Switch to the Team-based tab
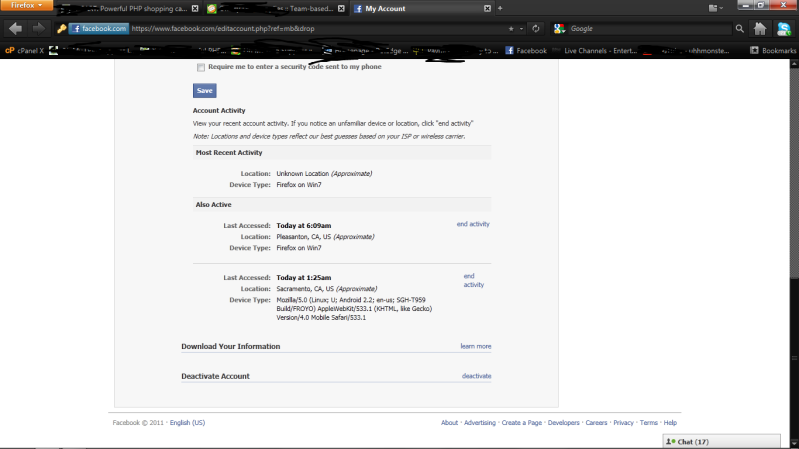The width and height of the screenshot is (799, 449). (277, 9)
